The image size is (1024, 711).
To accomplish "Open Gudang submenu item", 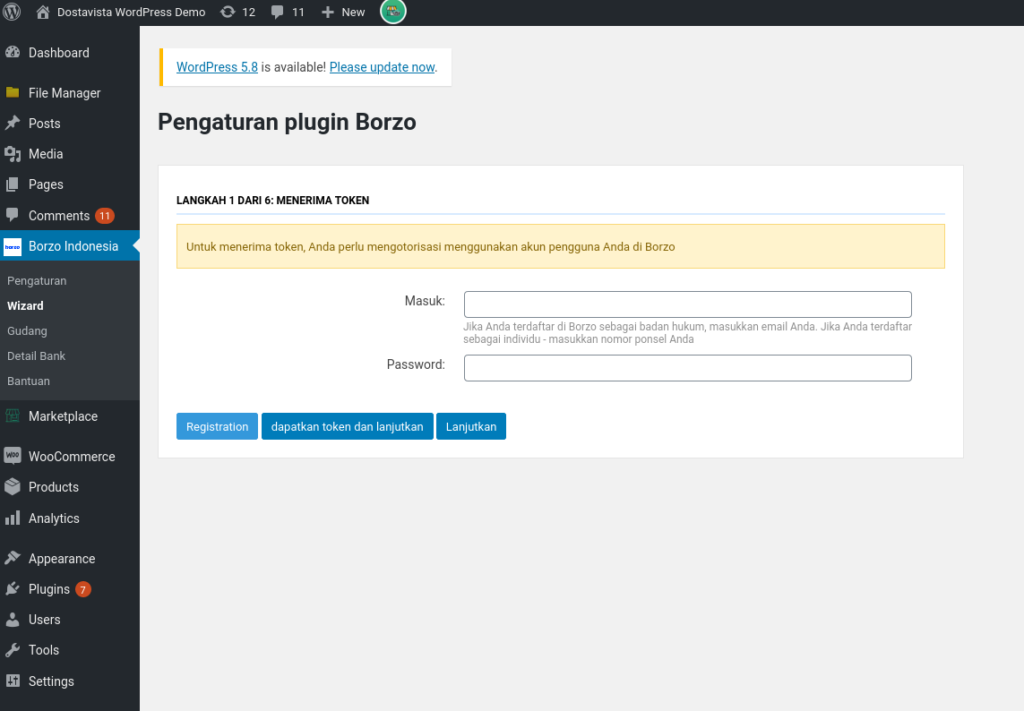I will click(x=27, y=331).
